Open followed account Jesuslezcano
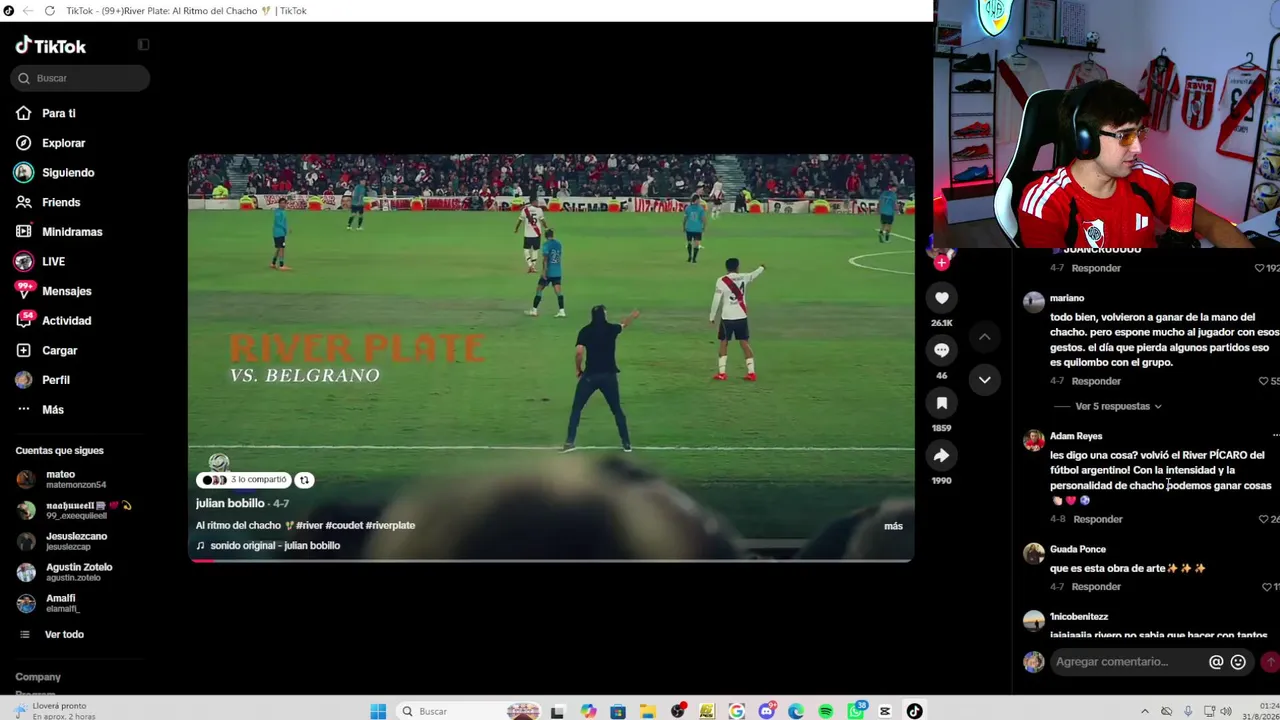 point(74,541)
